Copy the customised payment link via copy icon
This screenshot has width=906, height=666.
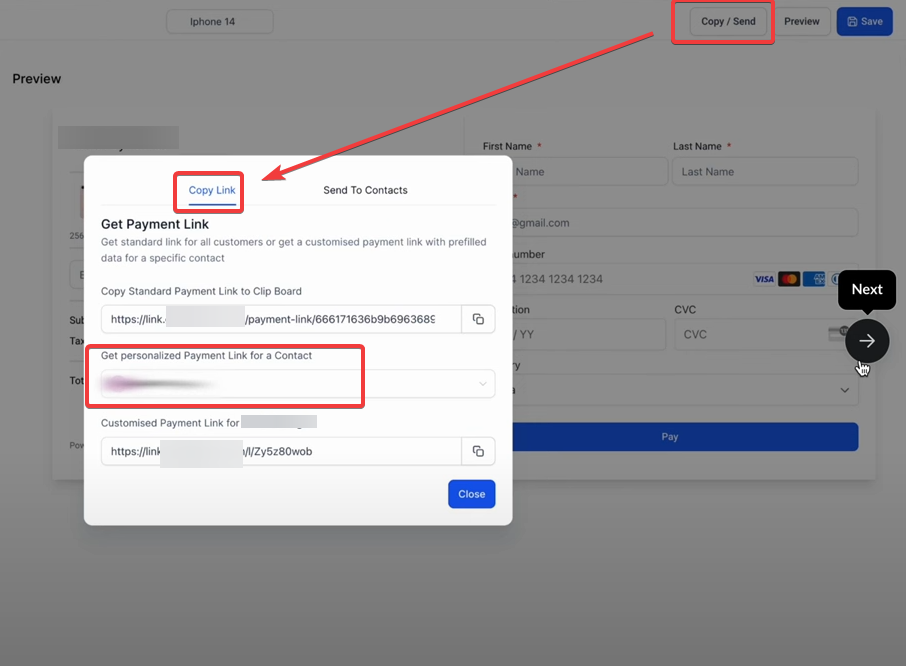pyautogui.click(x=478, y=451)
